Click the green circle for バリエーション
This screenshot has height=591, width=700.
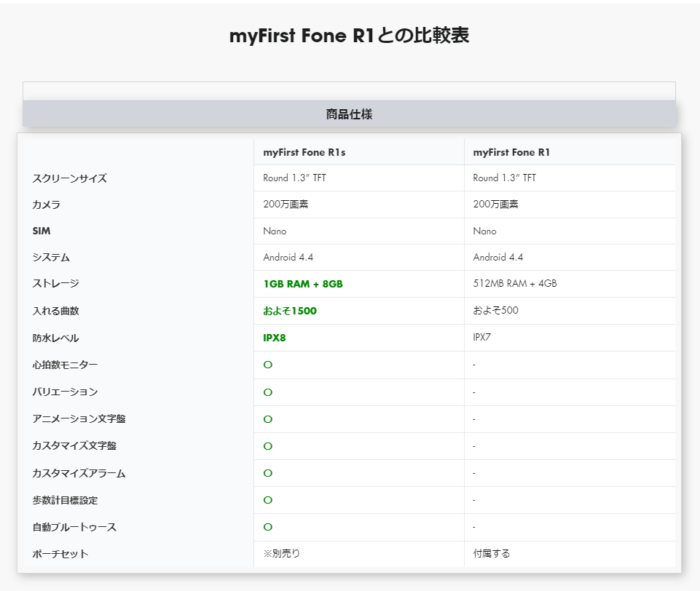point(268,392)
